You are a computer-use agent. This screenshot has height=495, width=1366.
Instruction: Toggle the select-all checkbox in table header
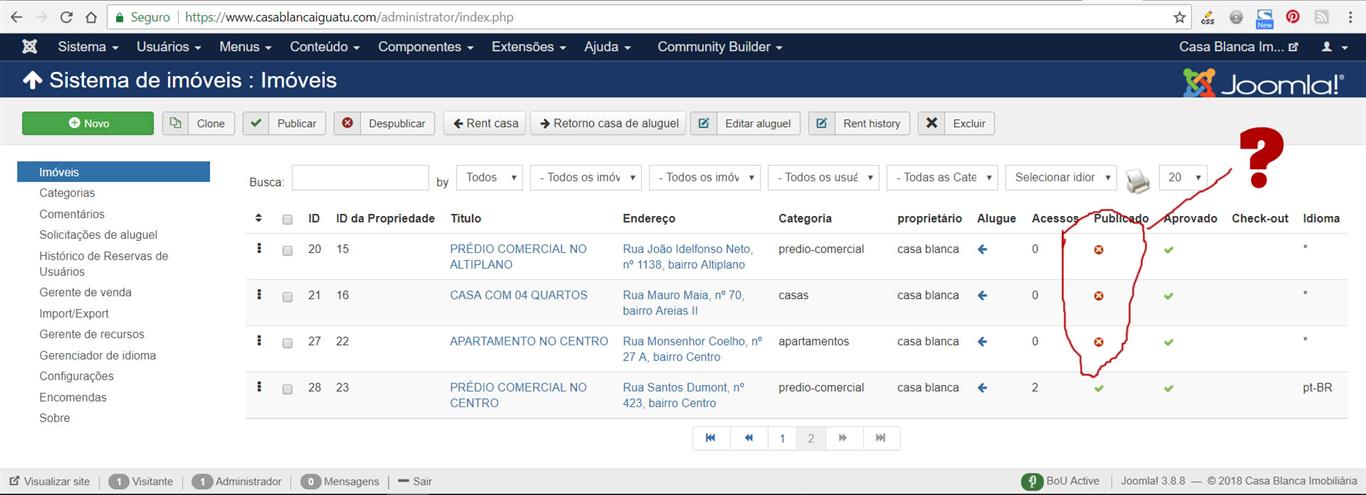[x=287, y=219]
